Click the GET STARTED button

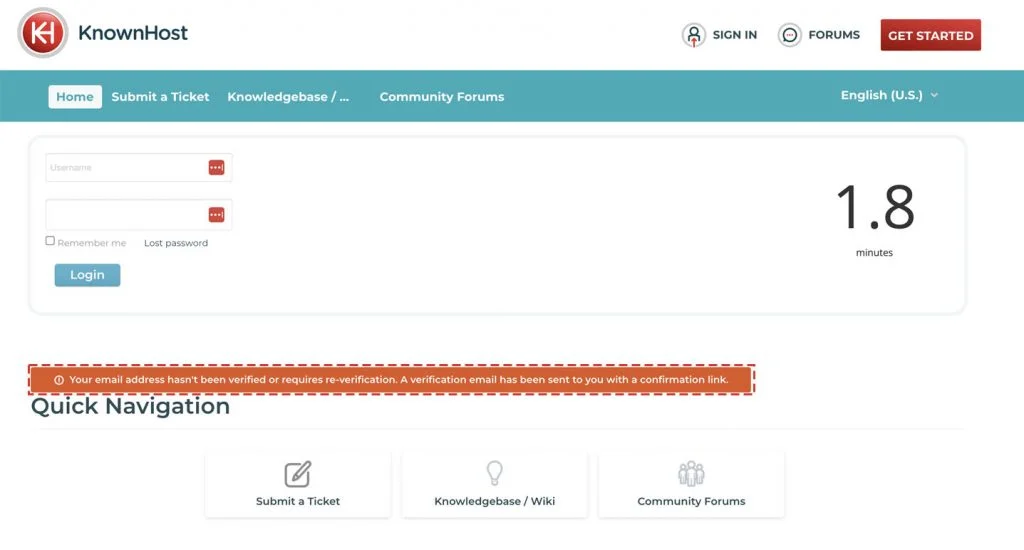931,35
